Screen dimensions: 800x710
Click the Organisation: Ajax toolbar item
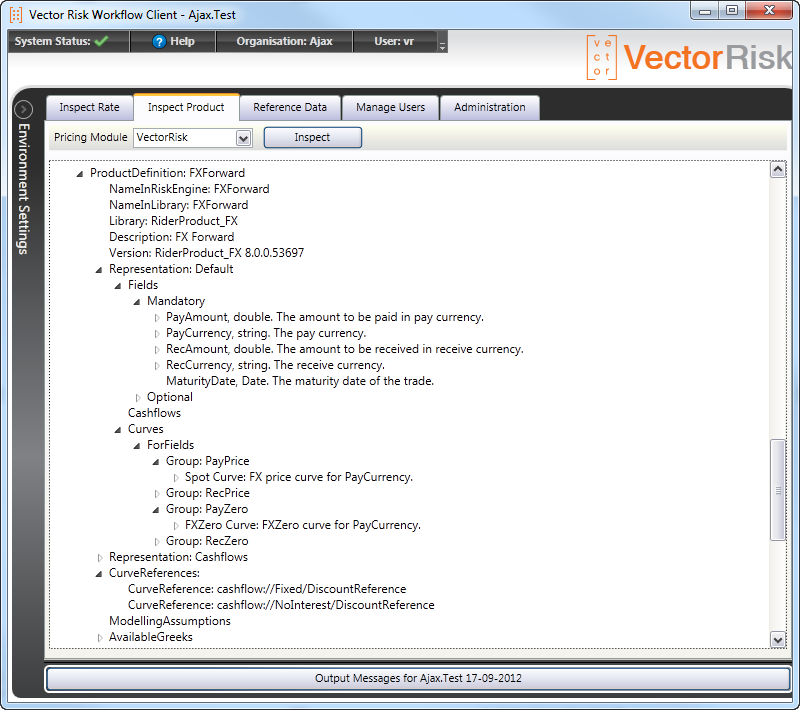284,41
